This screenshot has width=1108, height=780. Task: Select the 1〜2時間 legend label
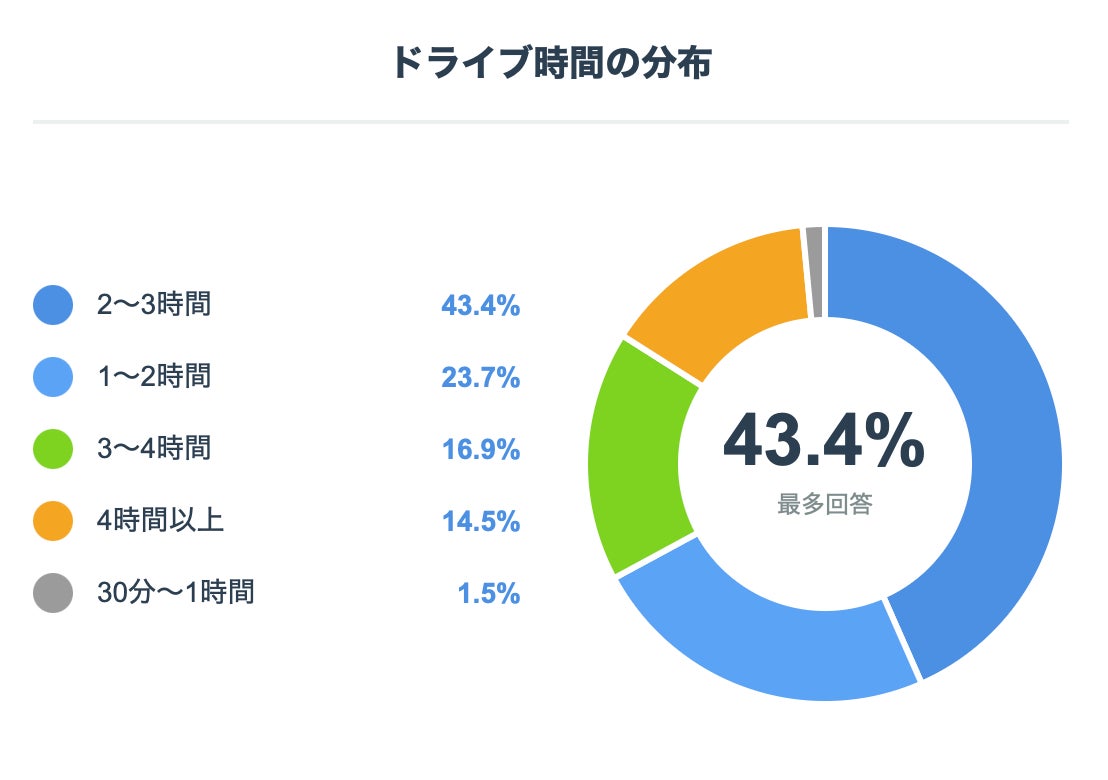154,377
